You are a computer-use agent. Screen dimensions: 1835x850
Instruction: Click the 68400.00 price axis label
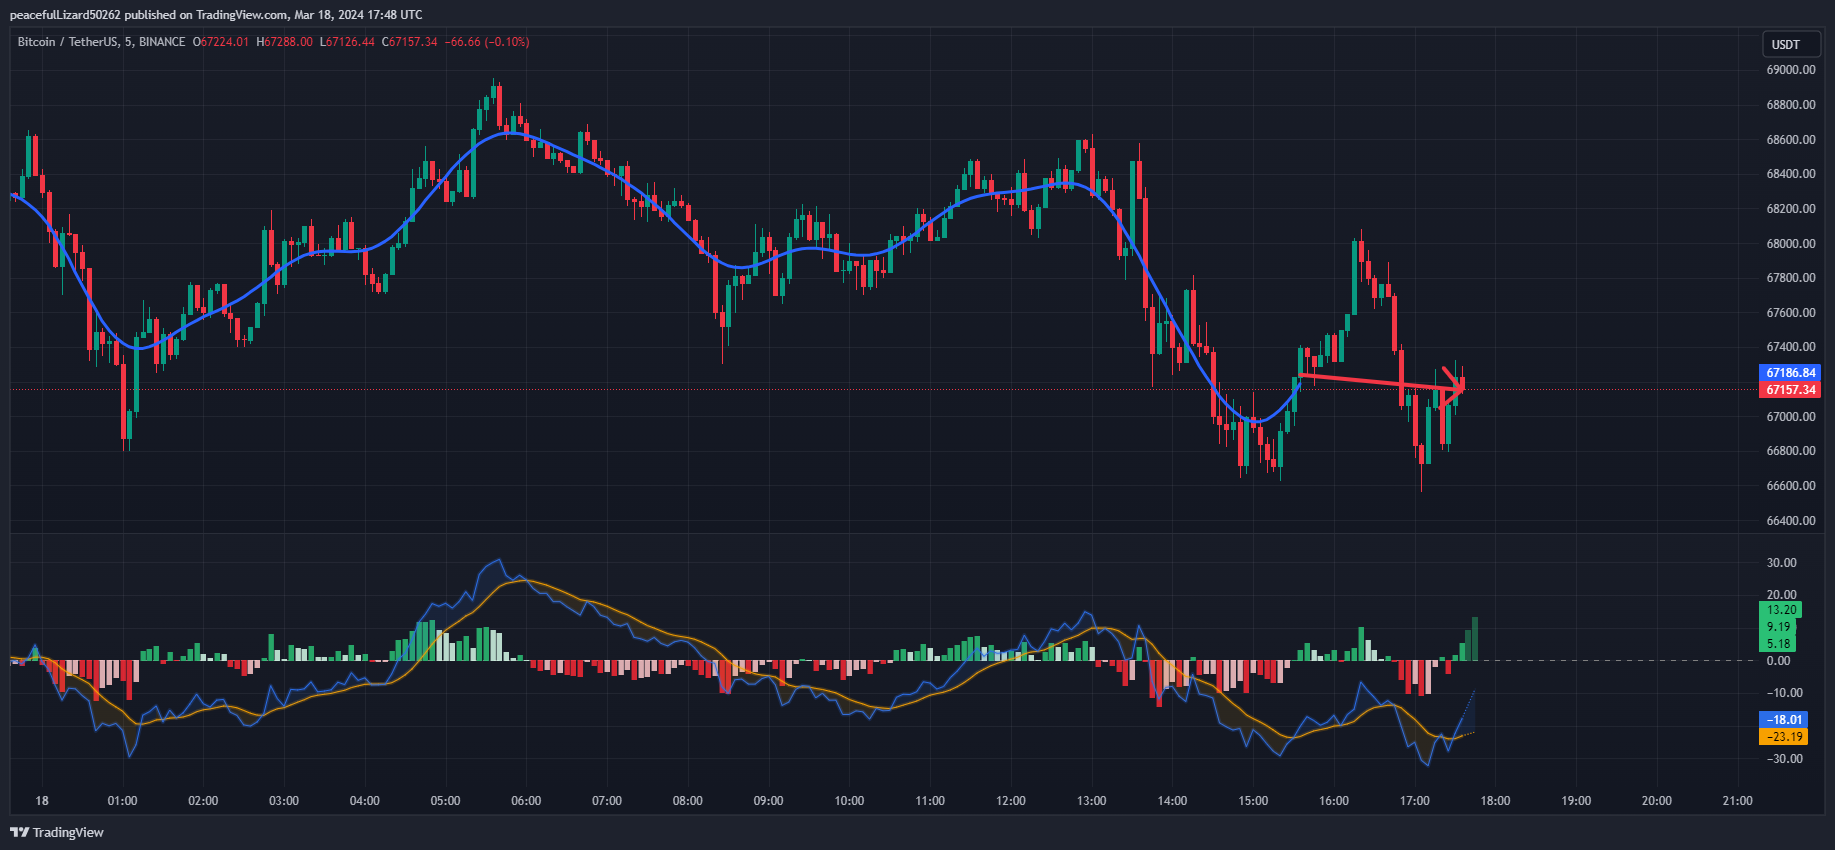coord(1791,174)
